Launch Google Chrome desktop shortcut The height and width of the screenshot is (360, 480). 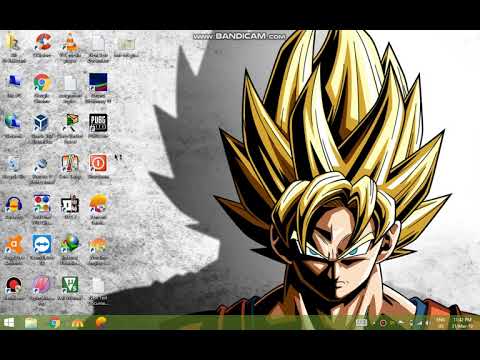42,88
